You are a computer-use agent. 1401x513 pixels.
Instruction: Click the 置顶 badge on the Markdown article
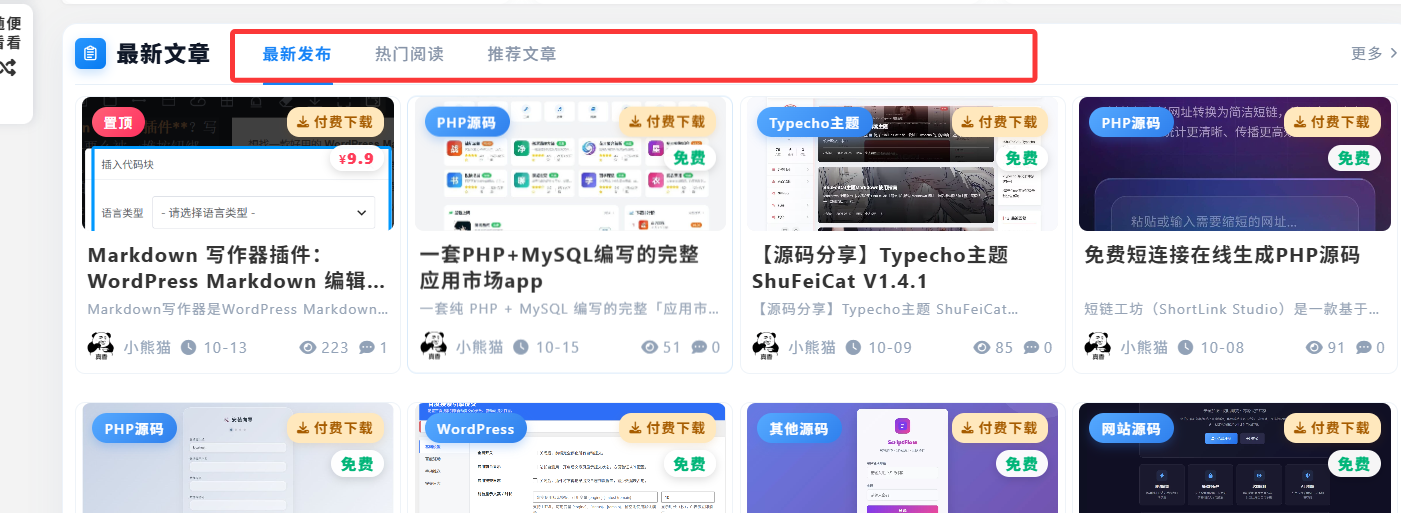[x=118, y=122]
